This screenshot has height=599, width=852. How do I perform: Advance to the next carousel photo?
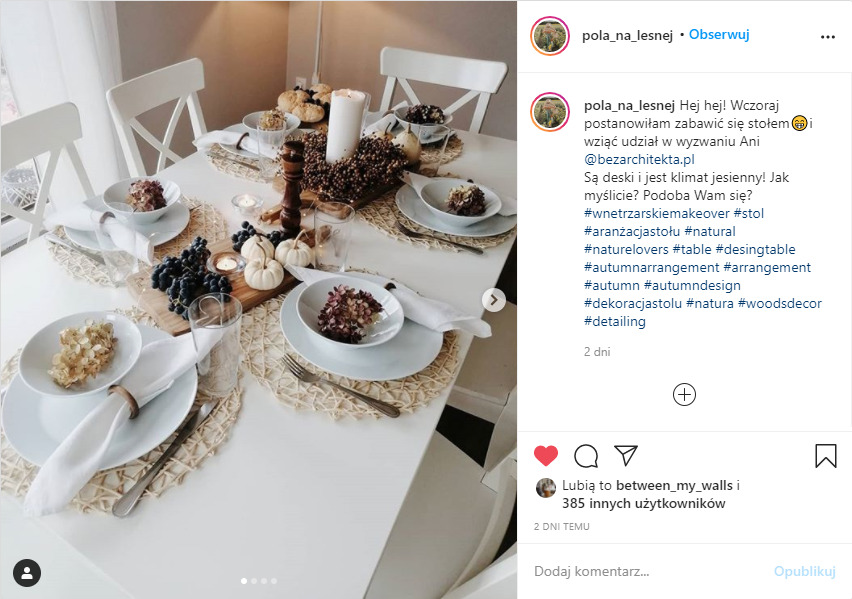coord(494,300)
